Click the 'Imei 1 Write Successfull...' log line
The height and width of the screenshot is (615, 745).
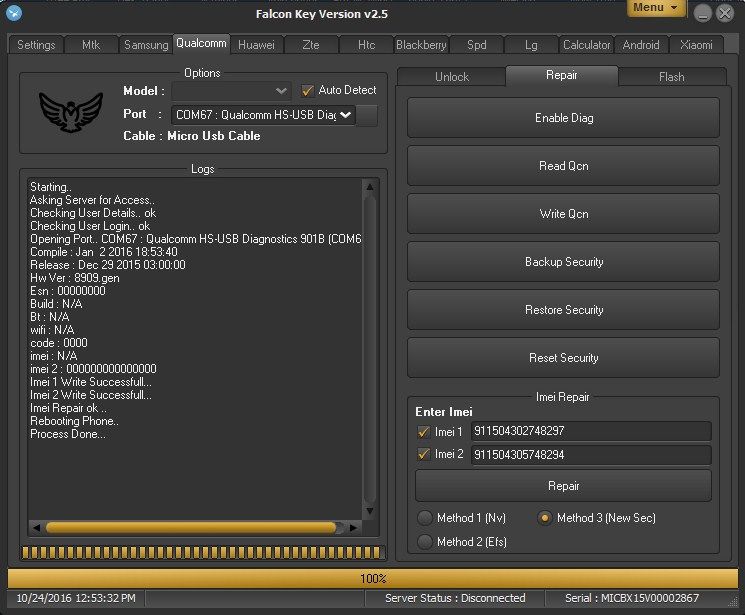tap(91, 382)
